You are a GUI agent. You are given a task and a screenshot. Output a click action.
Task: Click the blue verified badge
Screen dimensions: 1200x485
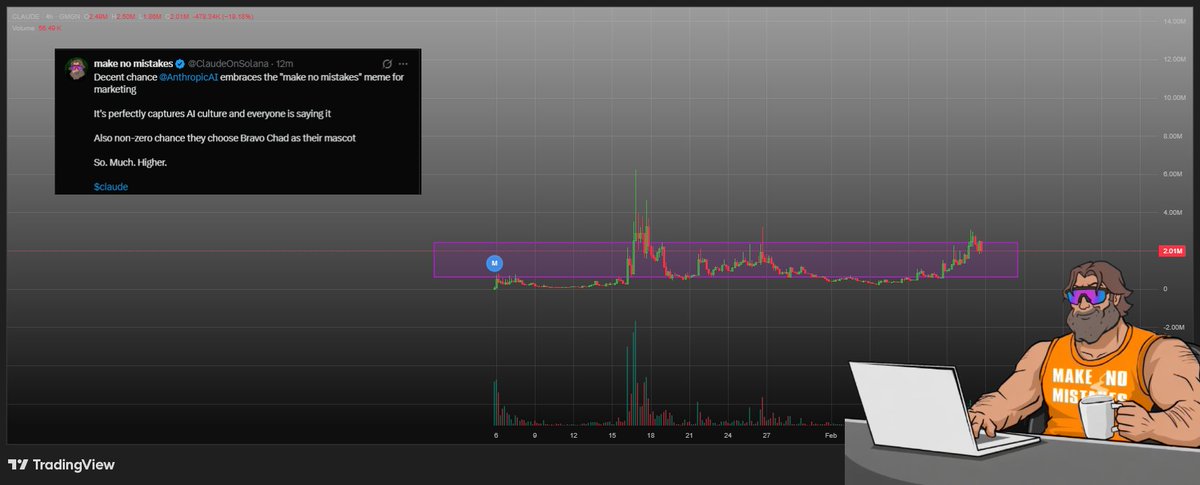(x=180, y=64)
